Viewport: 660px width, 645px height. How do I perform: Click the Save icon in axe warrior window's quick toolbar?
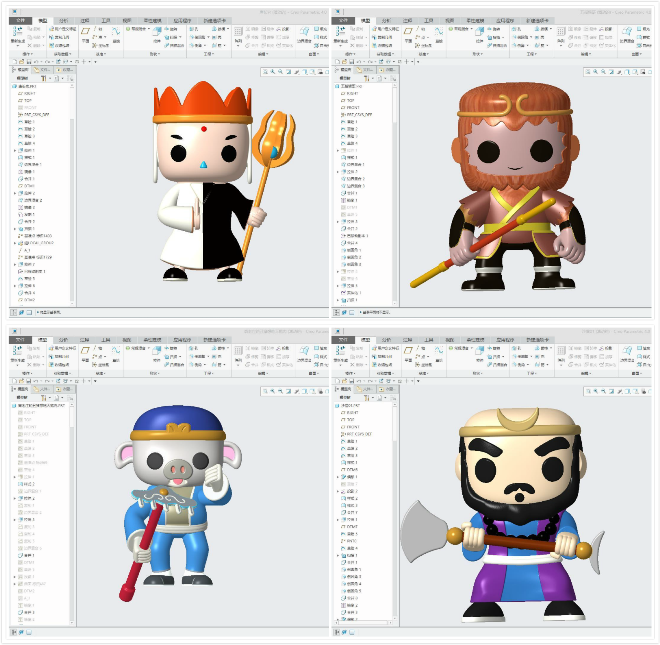coord(352,381)
